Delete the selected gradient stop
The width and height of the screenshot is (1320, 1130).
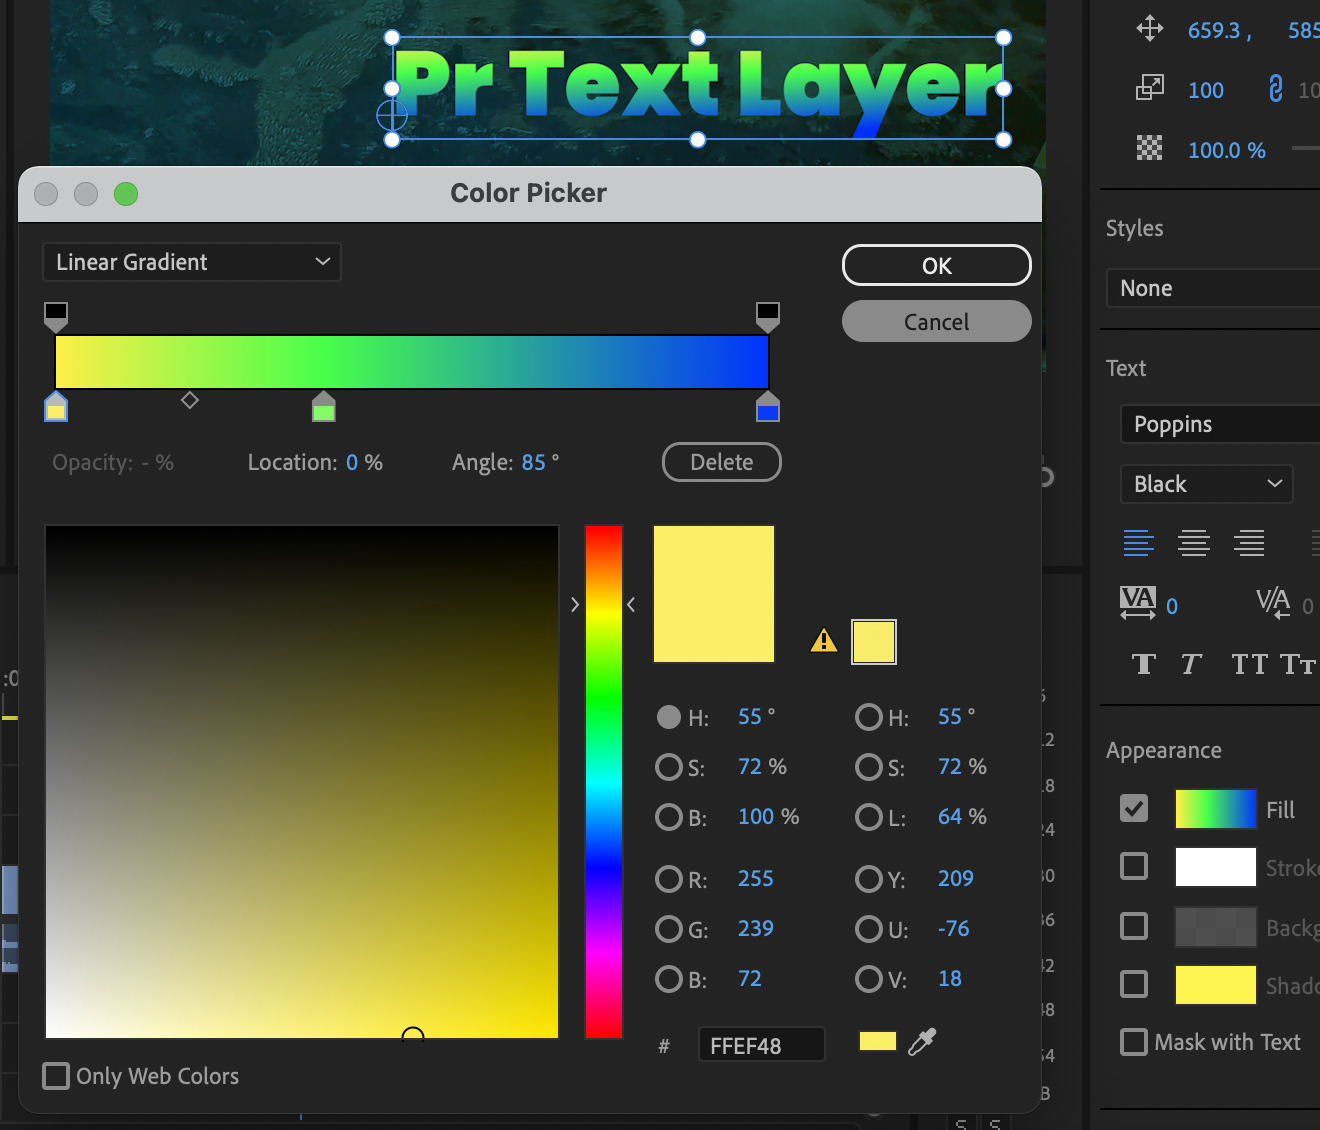[x=721, y=462]
